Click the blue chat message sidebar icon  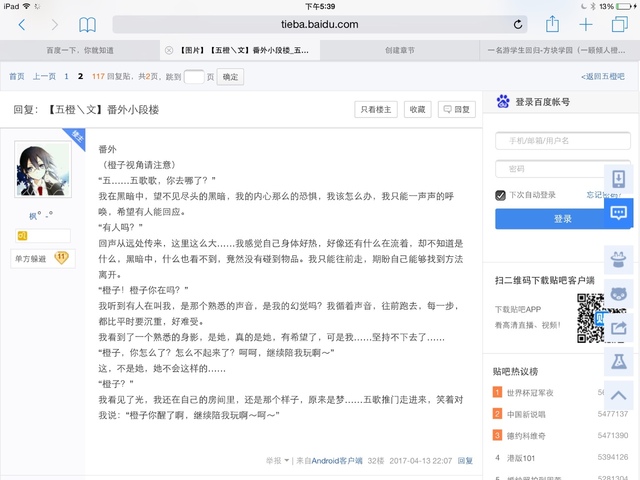(618, 213)
